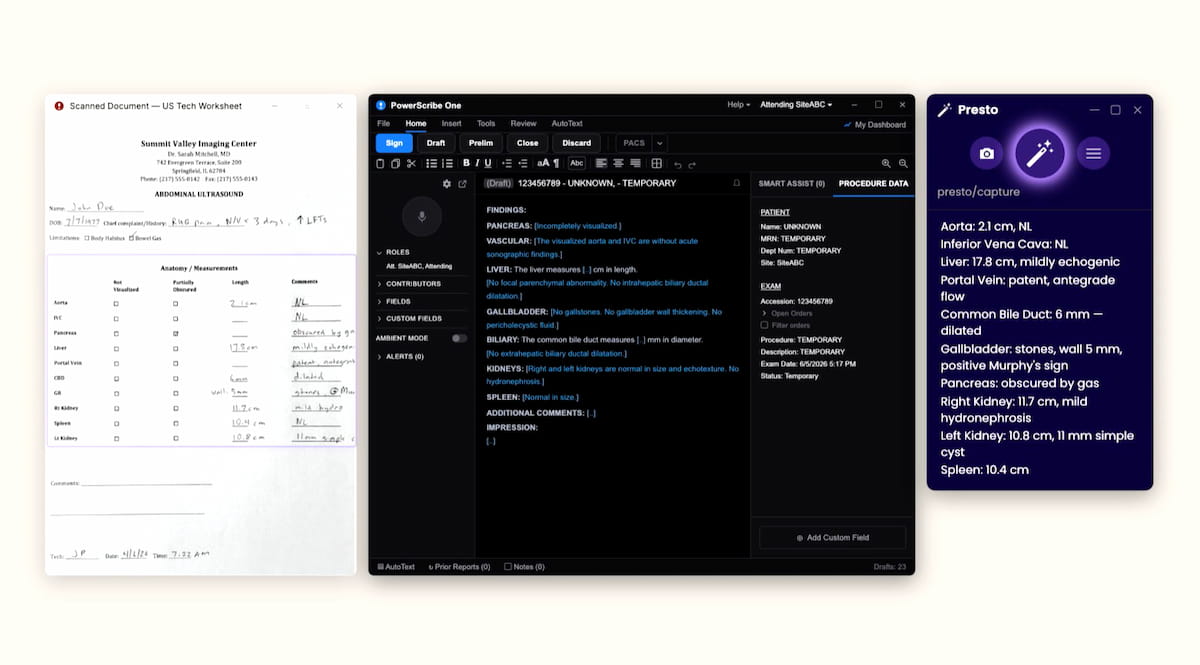Click the Copy icon in PowerScribe toolbar
The height and width of the screenshot is (665, 1200).
point(395,163)
